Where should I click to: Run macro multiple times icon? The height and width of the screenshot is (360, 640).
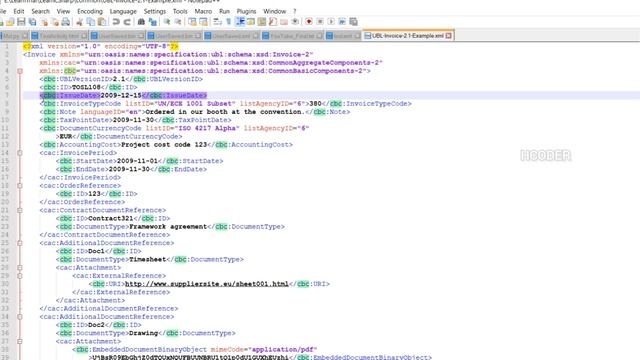pyautogui.click(x=342, y=22)
